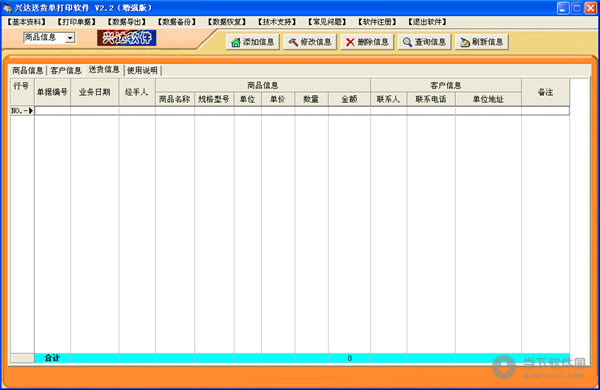Open the 【基本资料】 menu
This screenshot has height=390, width=600.
26,22
